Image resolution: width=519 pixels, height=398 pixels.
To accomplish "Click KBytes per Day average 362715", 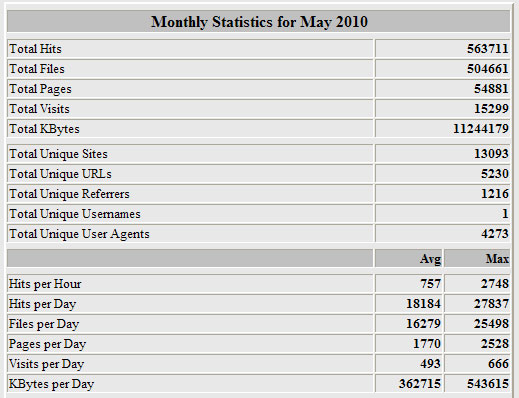I will click(x=420, y=384).
